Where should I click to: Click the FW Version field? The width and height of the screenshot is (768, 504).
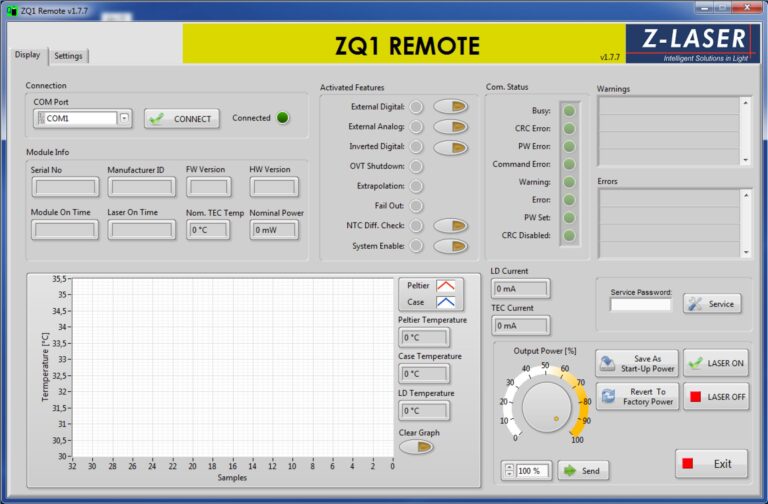coord(209,187)
